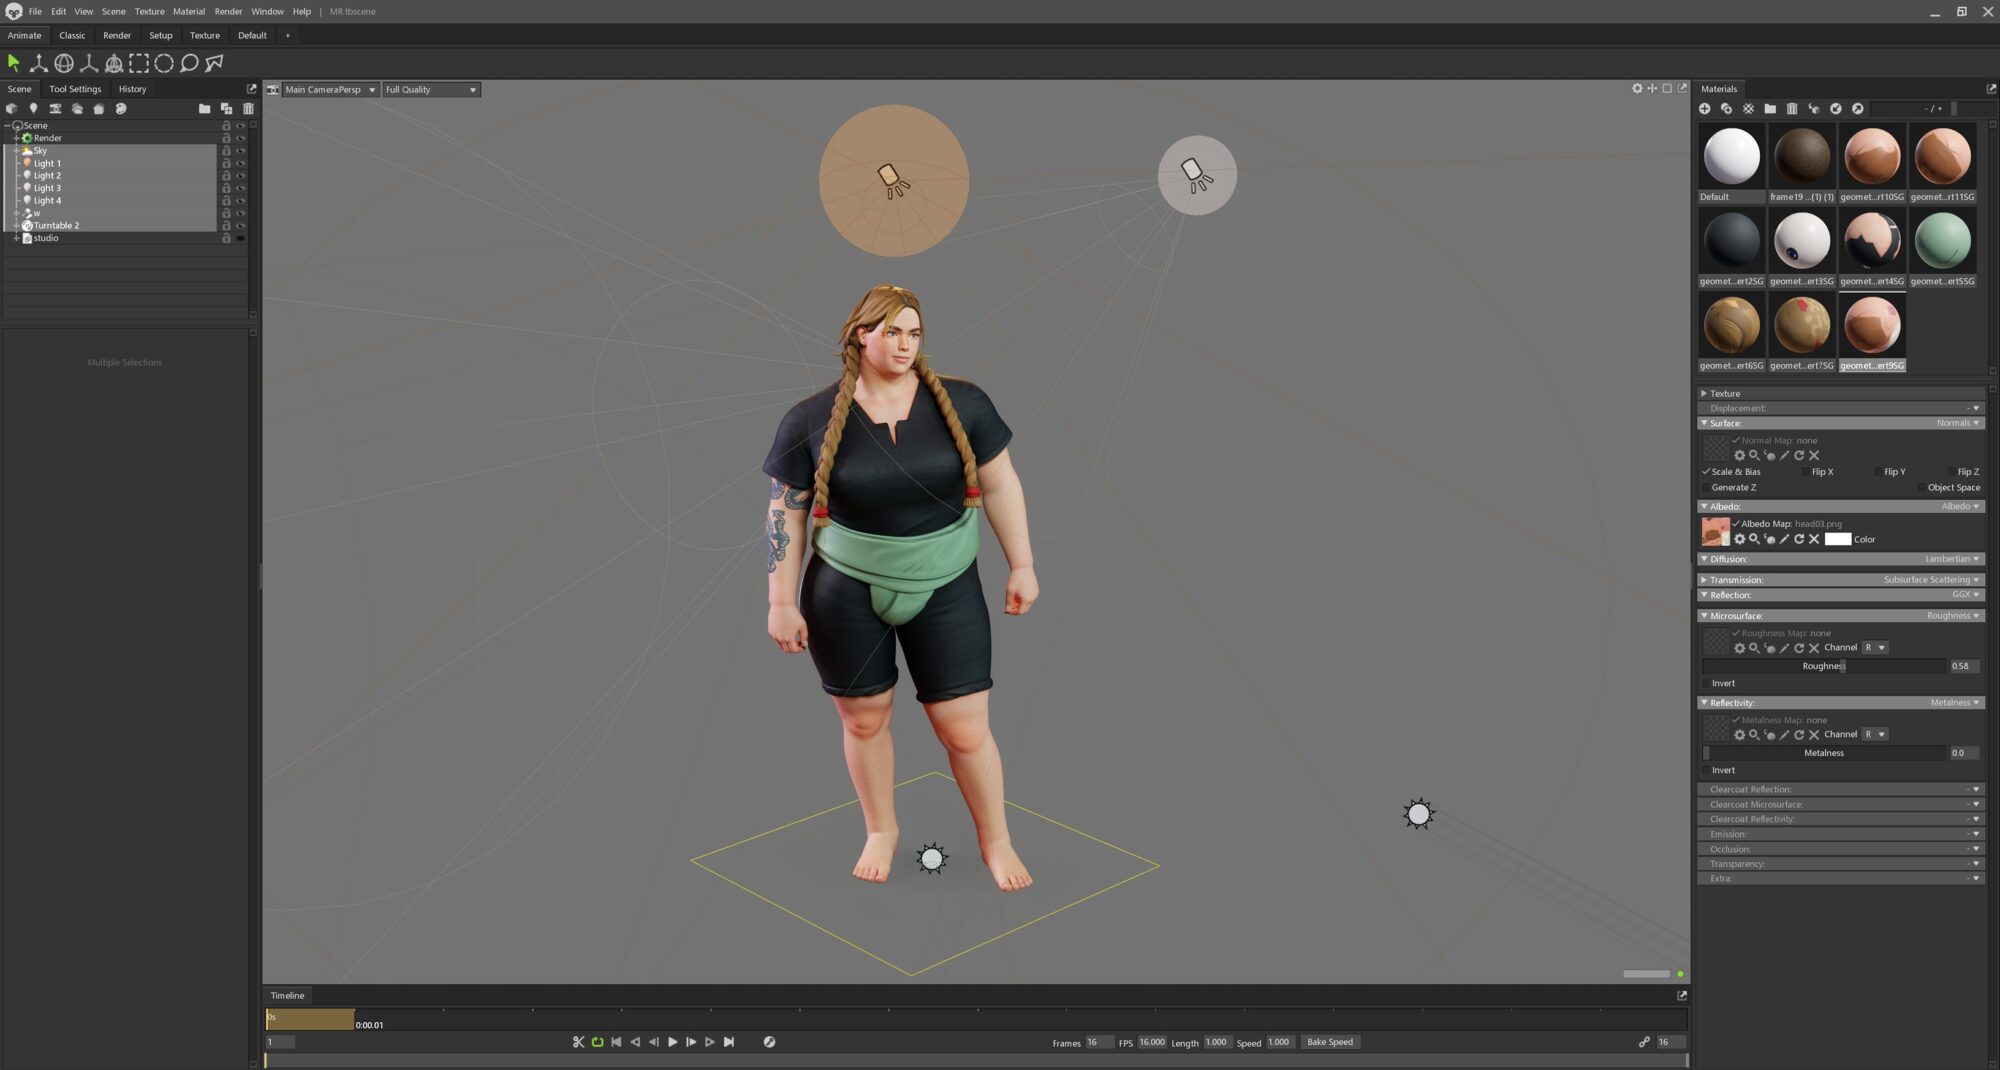Activate the Translate gizmo tool
Image resolution: width=2000 pixels, height=1070 pixels.
point(39,63)
